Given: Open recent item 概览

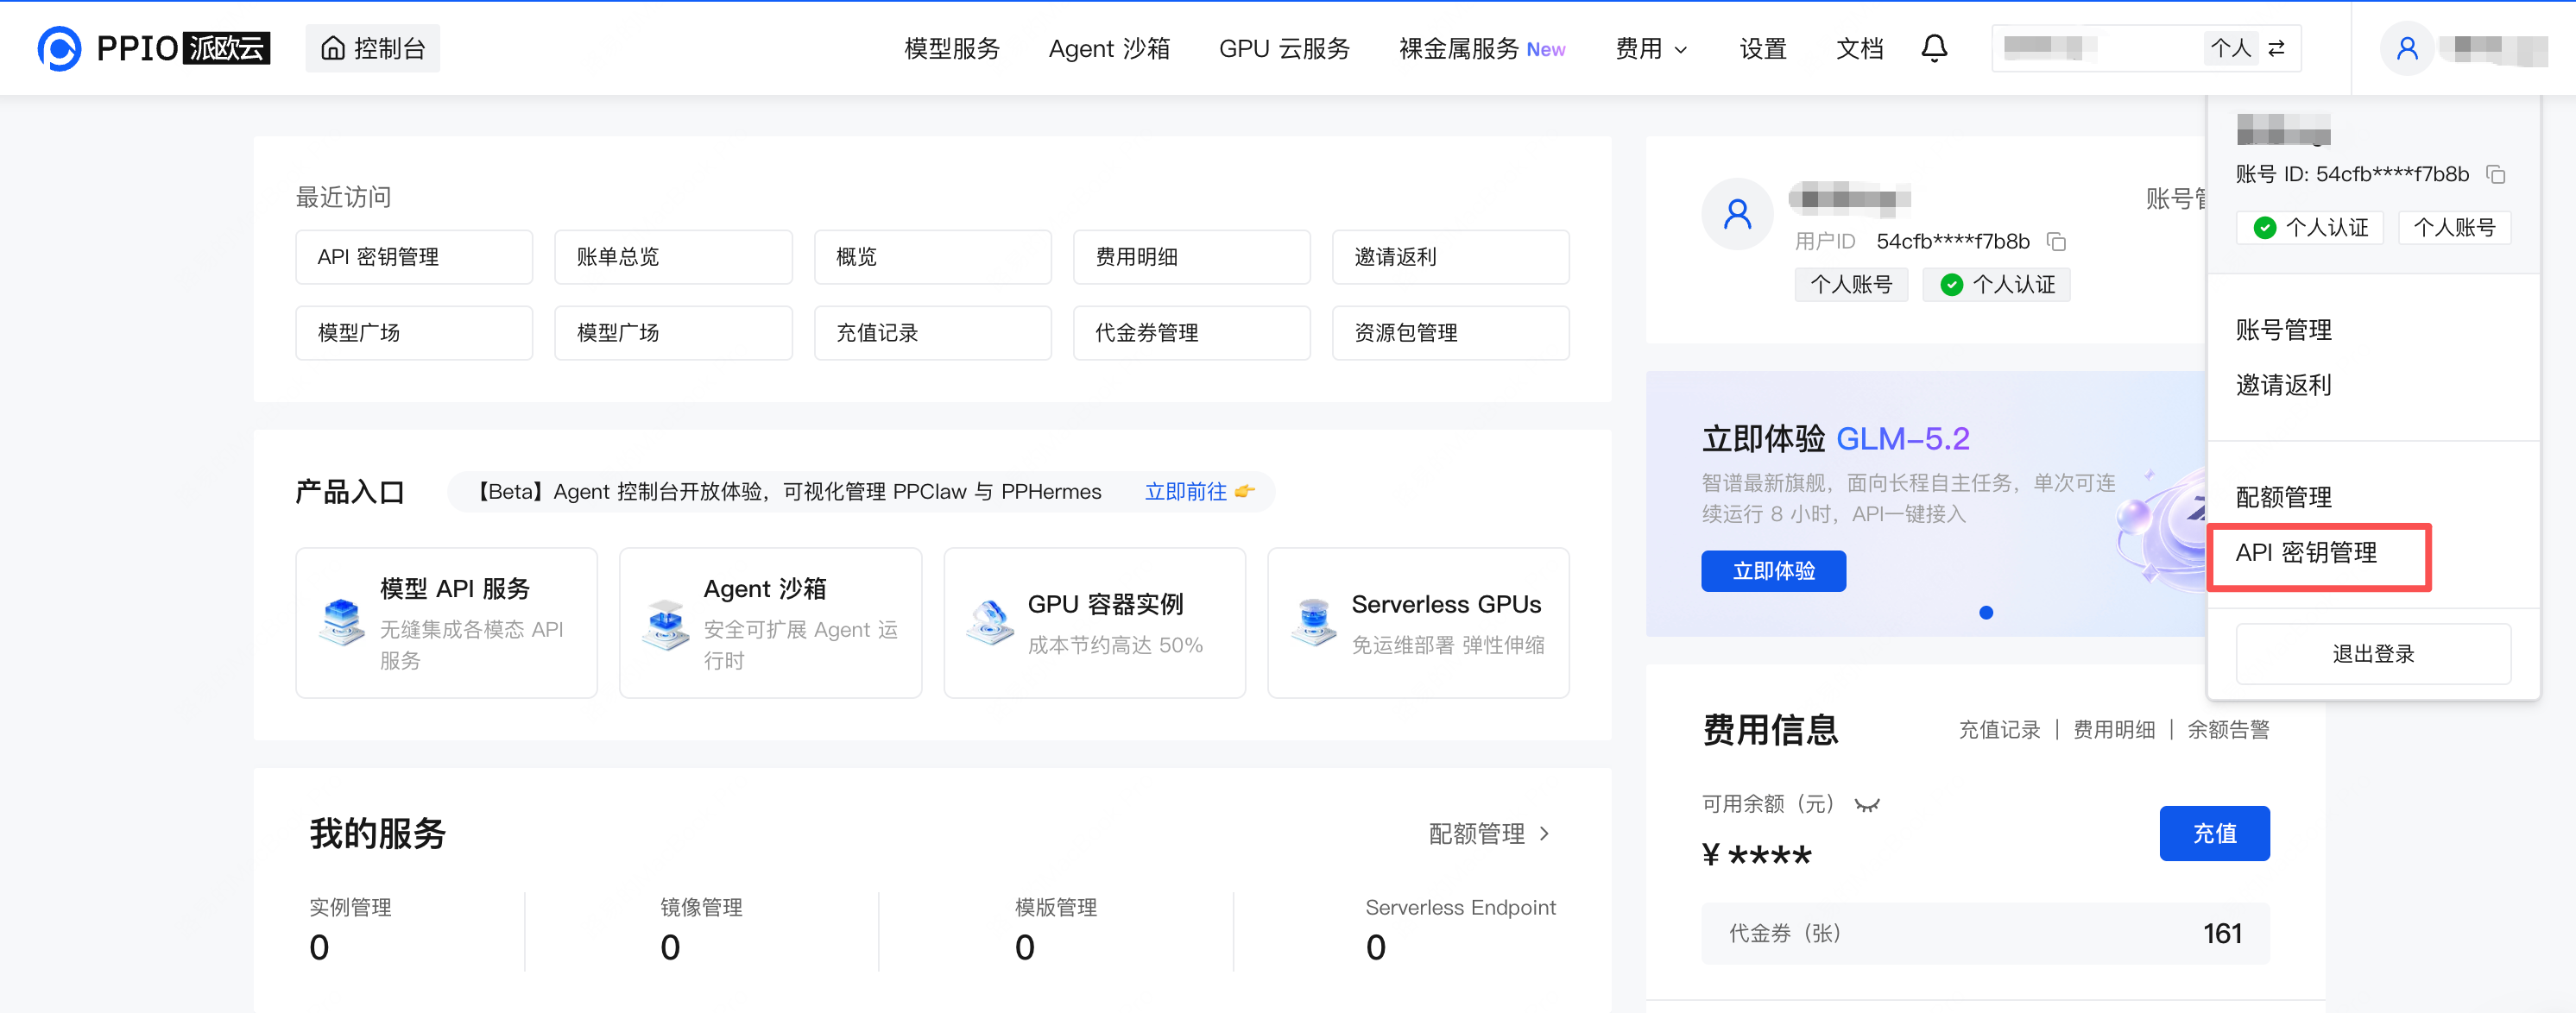Looking at the screenshot, I should click(x=932, y=257).
